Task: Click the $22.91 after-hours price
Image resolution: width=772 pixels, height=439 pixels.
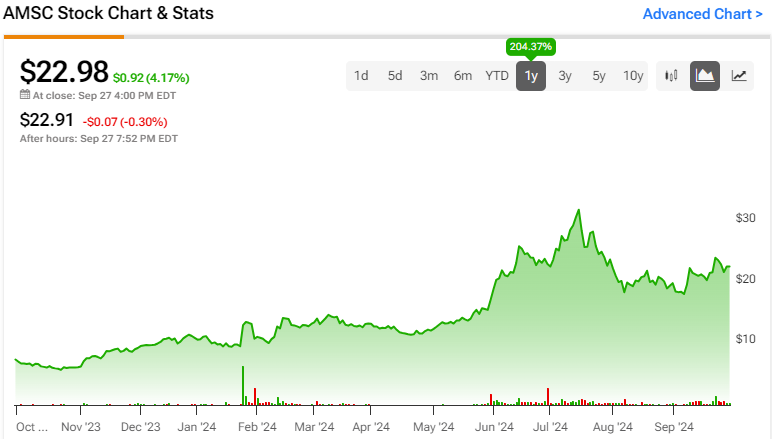Action: [x=47, y=120]
